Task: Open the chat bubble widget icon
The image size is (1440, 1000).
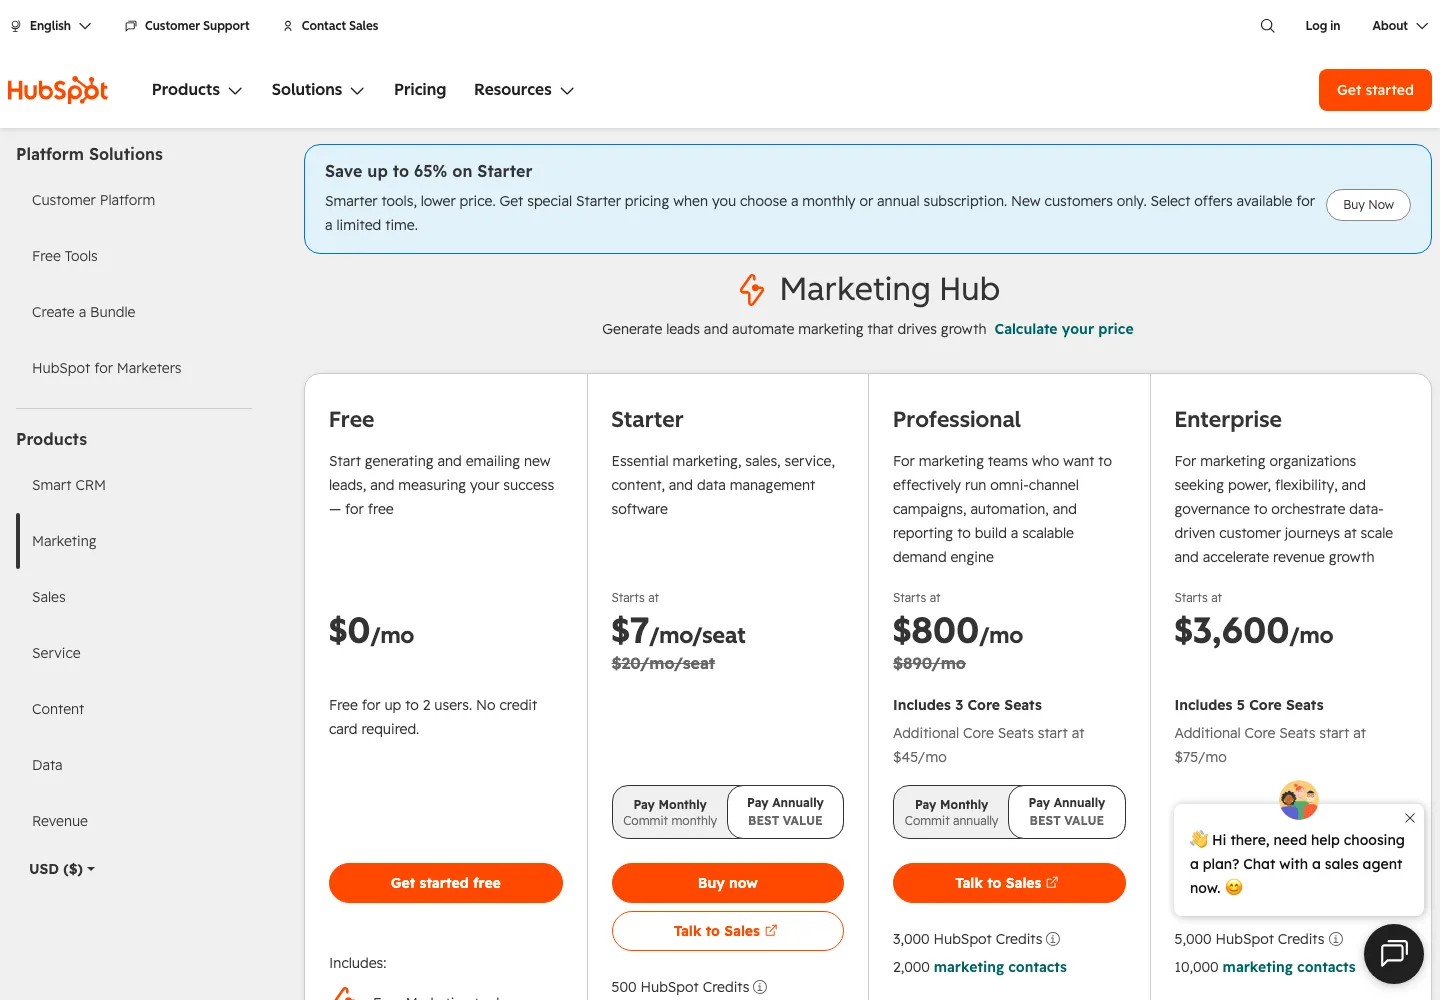Action: click(1394, 954)
